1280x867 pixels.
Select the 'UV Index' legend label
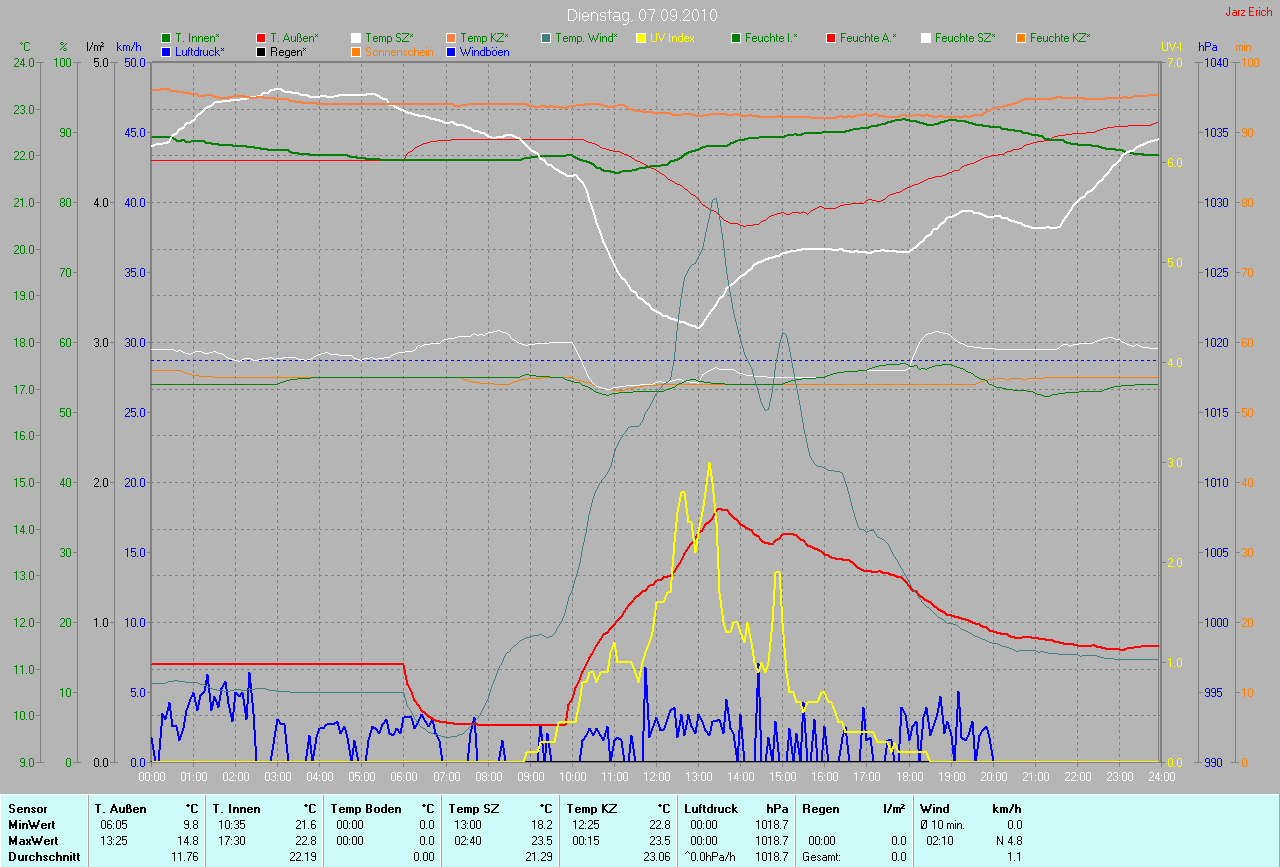point(672,38)
